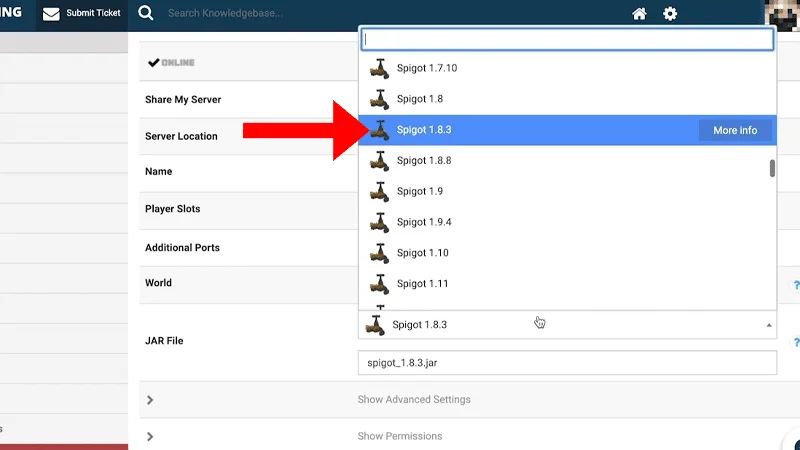Click the user avatar in top corner

pyautogui.click(x=781, y=15)
